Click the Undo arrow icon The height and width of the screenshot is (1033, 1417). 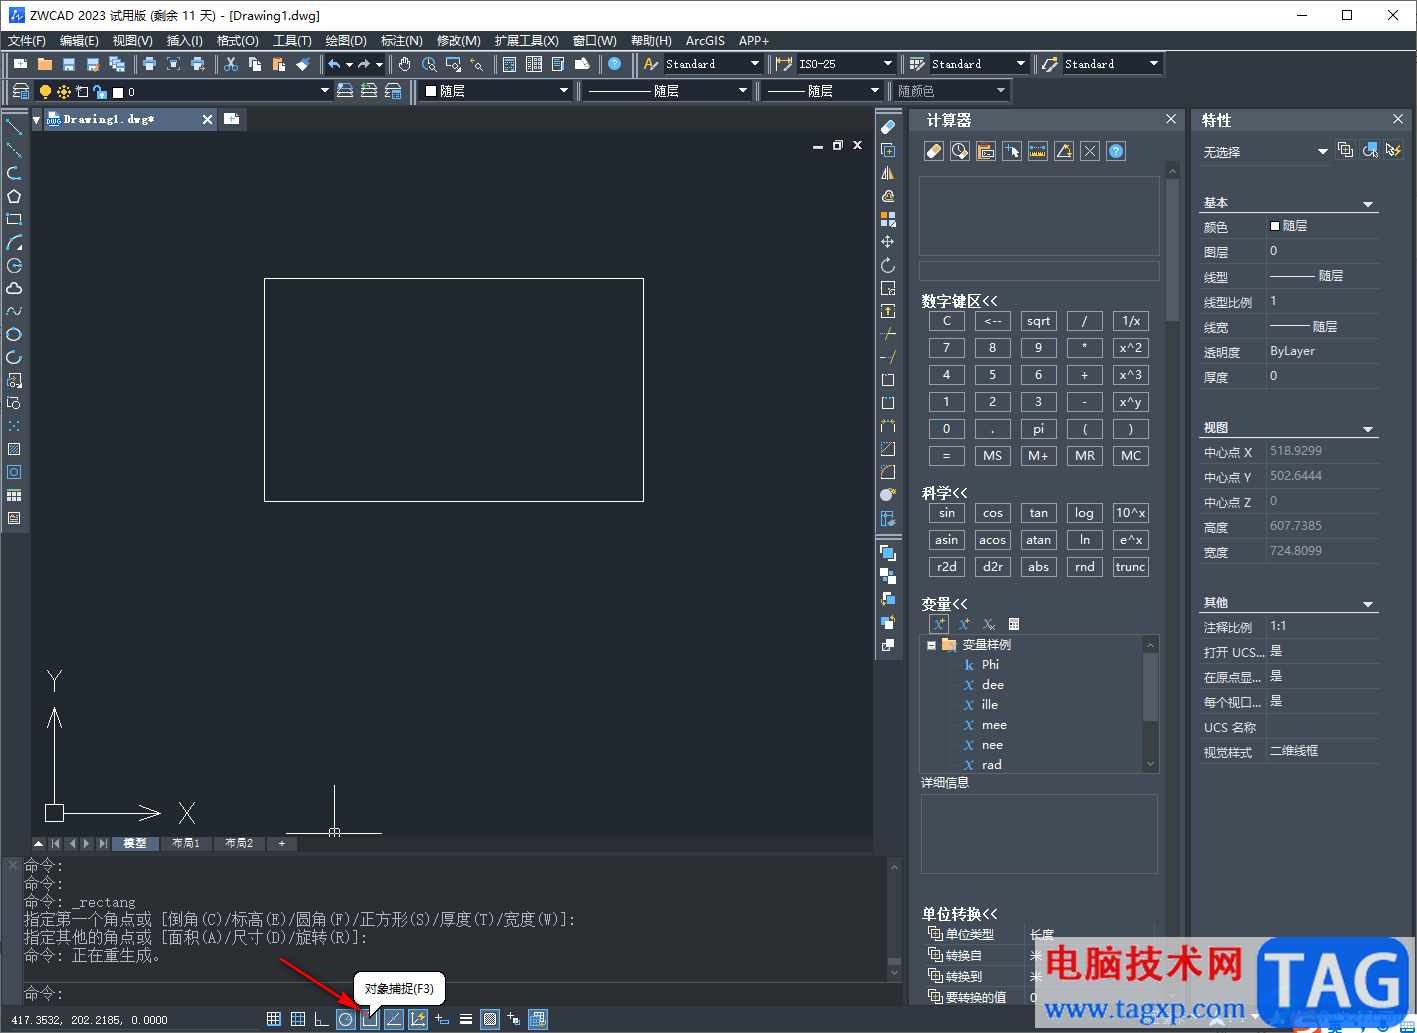[x=334, y=64]
